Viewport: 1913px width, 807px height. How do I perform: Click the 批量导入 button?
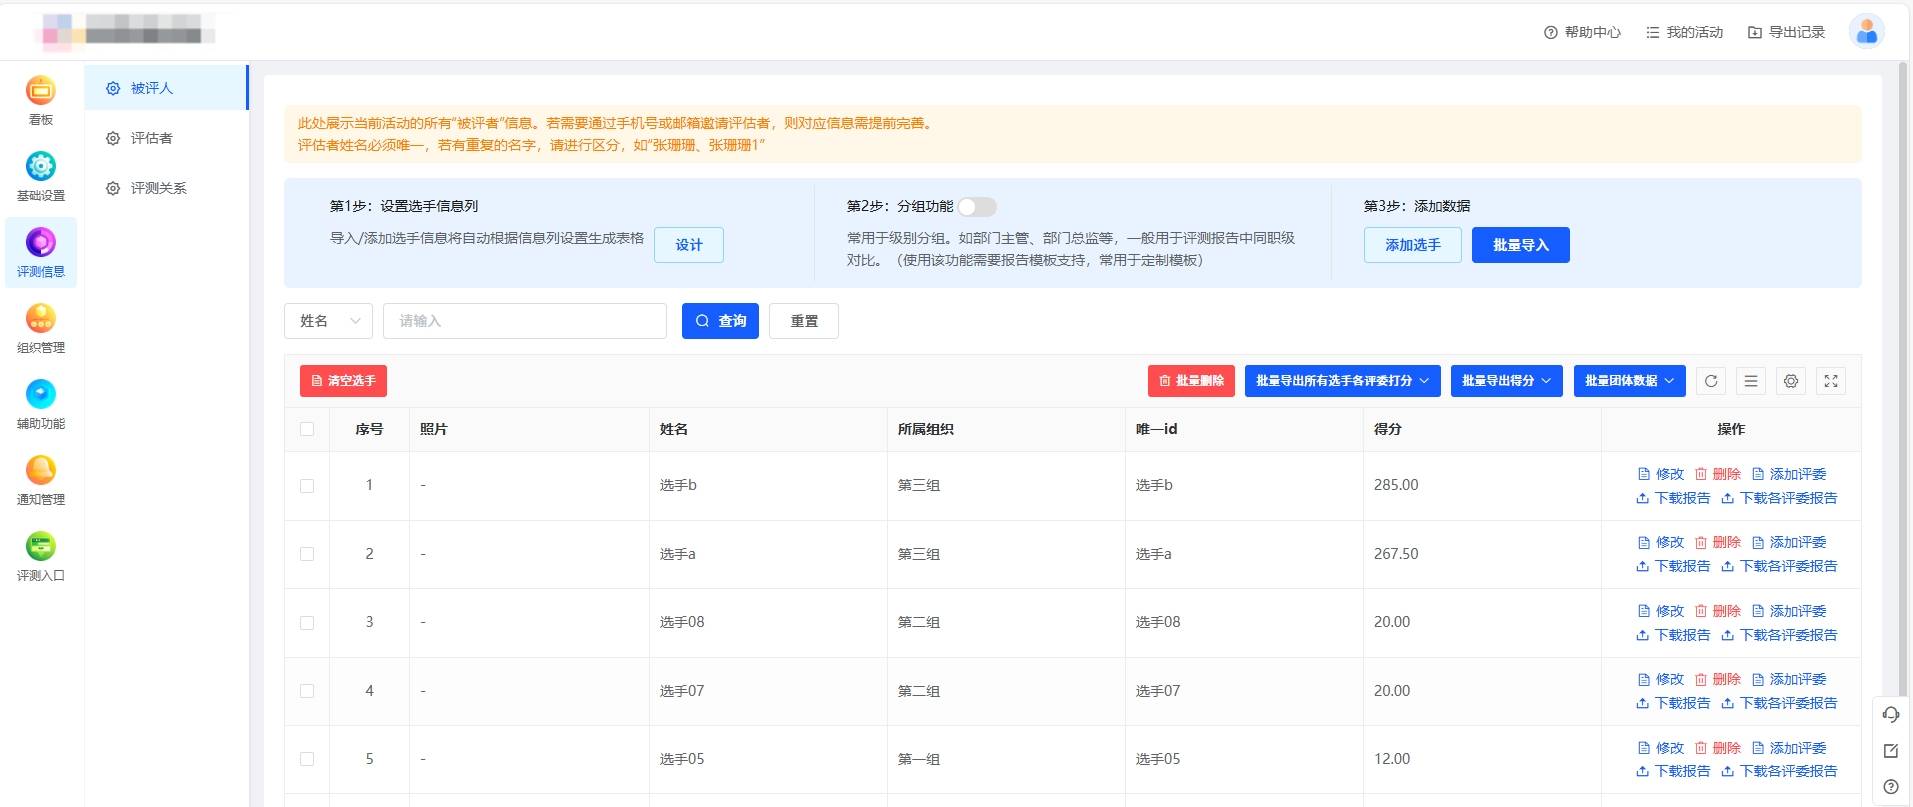pos(1520,245)
